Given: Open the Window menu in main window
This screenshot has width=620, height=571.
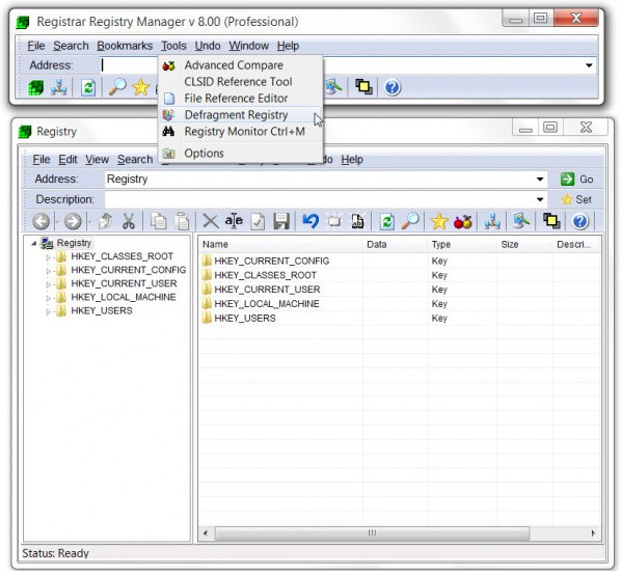Looking at the screenshot, I should (249, 46).
